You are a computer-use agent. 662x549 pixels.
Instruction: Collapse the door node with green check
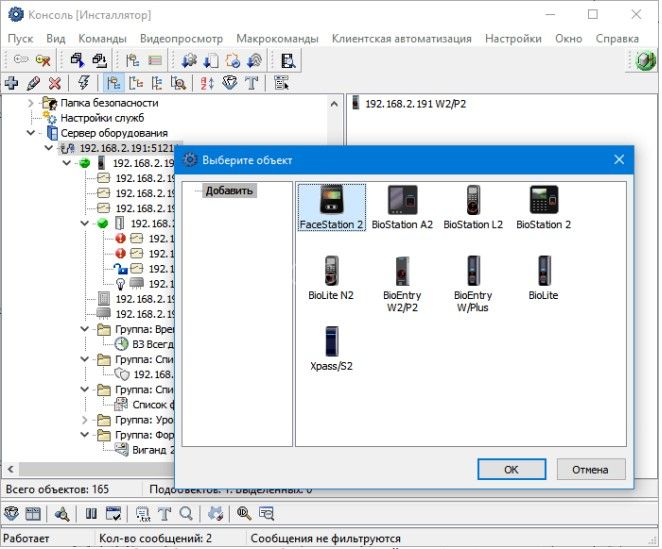click(84, 223)
